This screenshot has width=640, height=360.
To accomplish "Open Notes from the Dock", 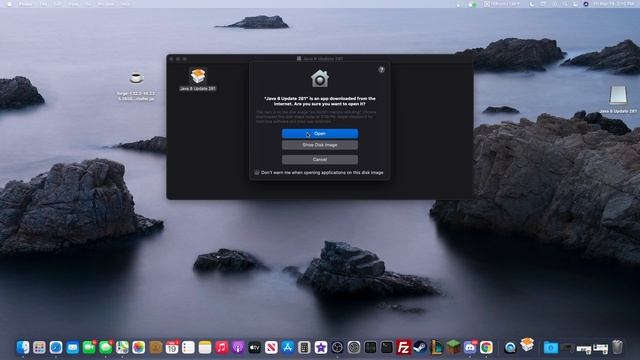I will point(205,347).
